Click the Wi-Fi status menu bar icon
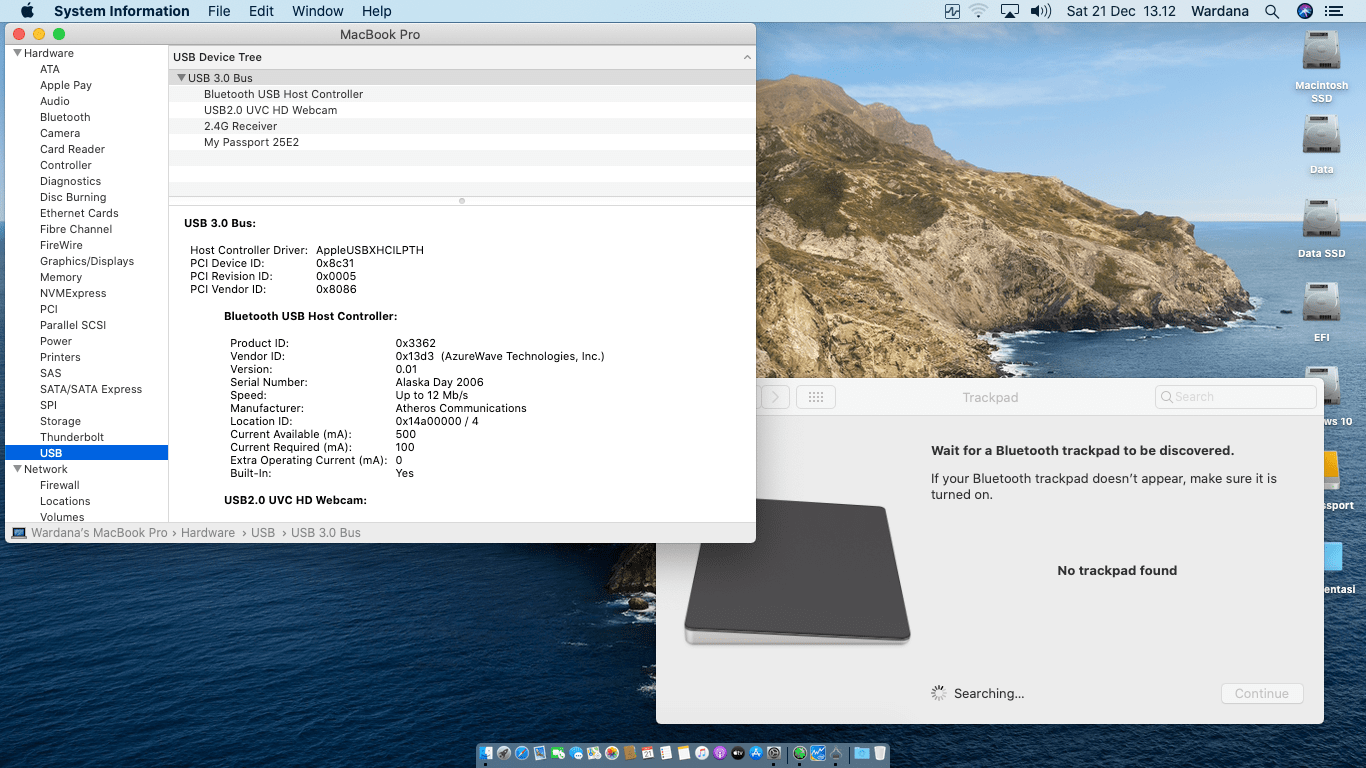The width and height of the screenshot is (1366, 768). pyautogui.click(x=978, y=11)
